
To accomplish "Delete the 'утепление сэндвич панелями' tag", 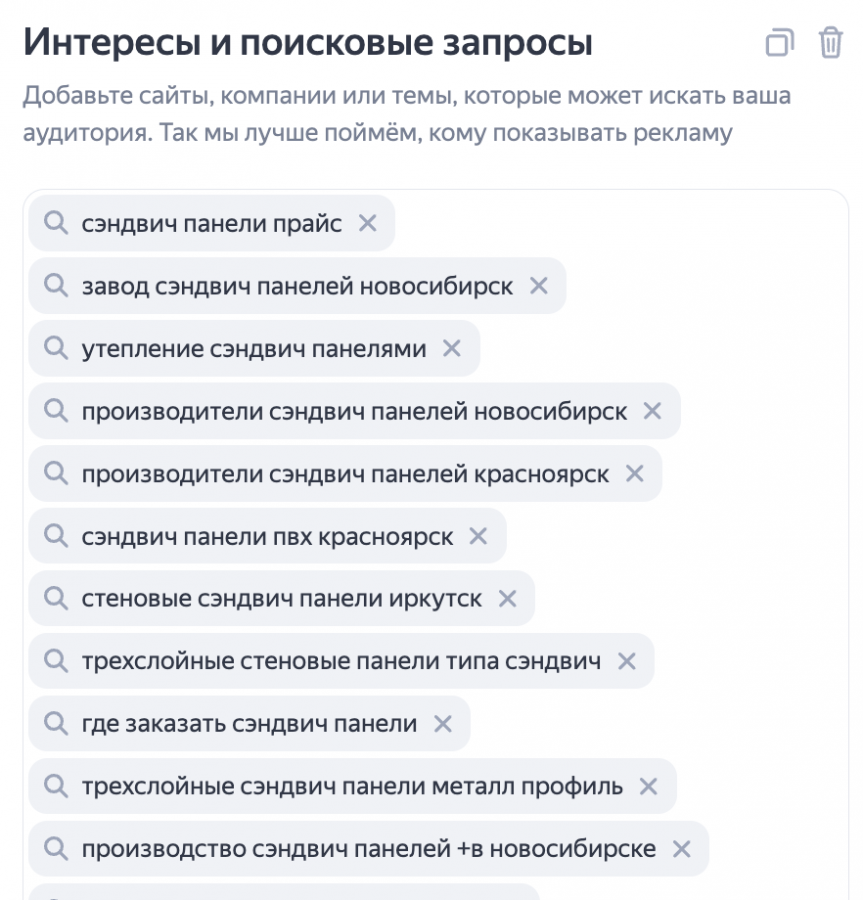I will coord(452,349).
